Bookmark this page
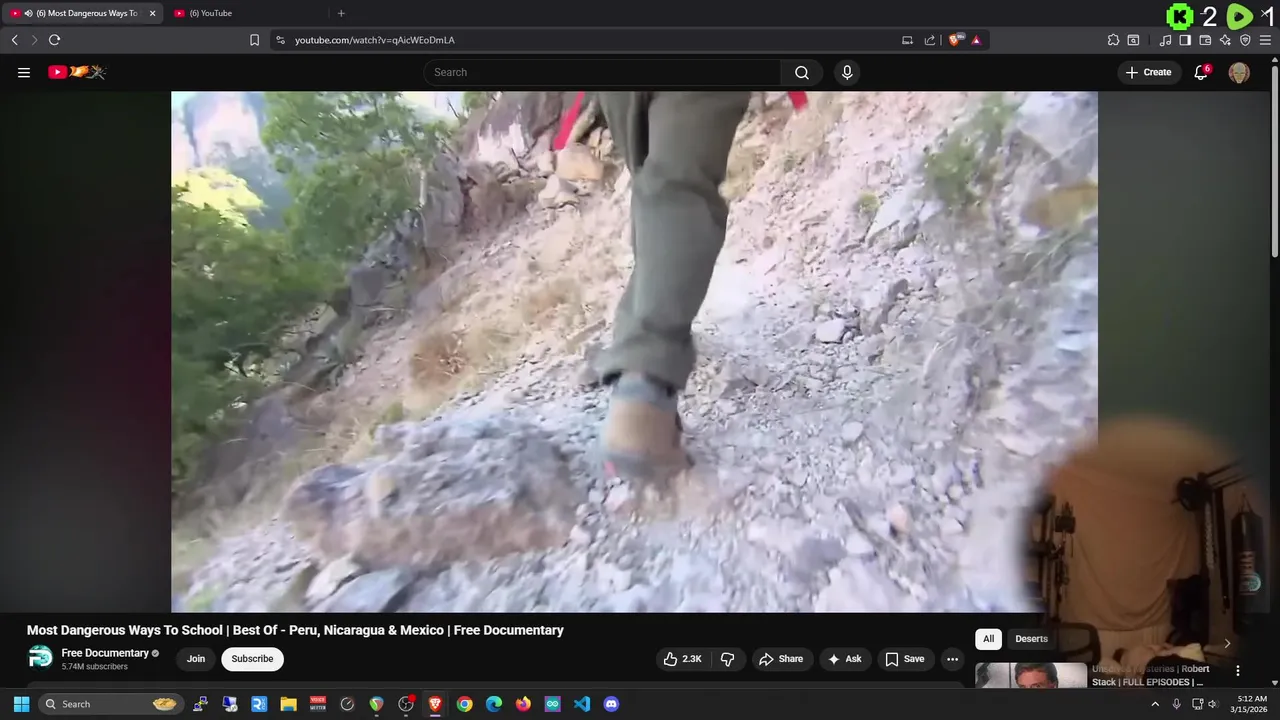Screen dimensions: 1280x720 coord(254,40)
